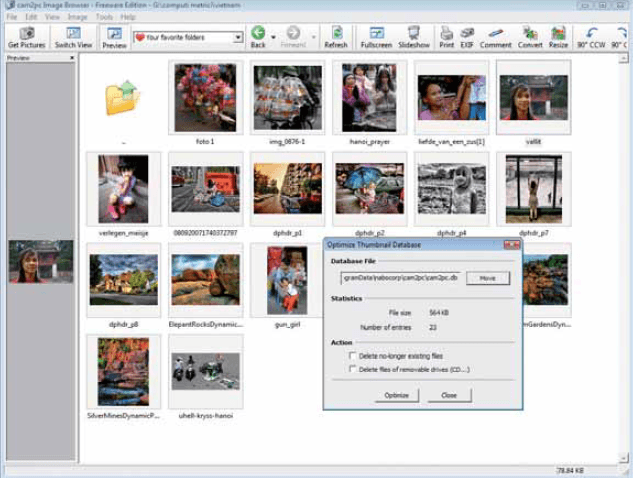Select the gun_girl thumbnail
The image size is (633, 478).
click(287, 280)
